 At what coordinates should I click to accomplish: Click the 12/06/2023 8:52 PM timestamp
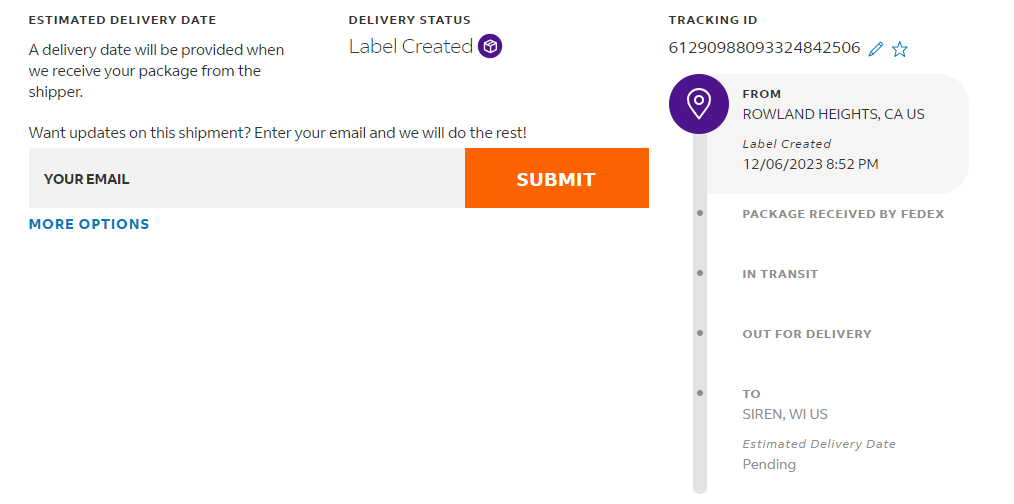tap(810, 164)
